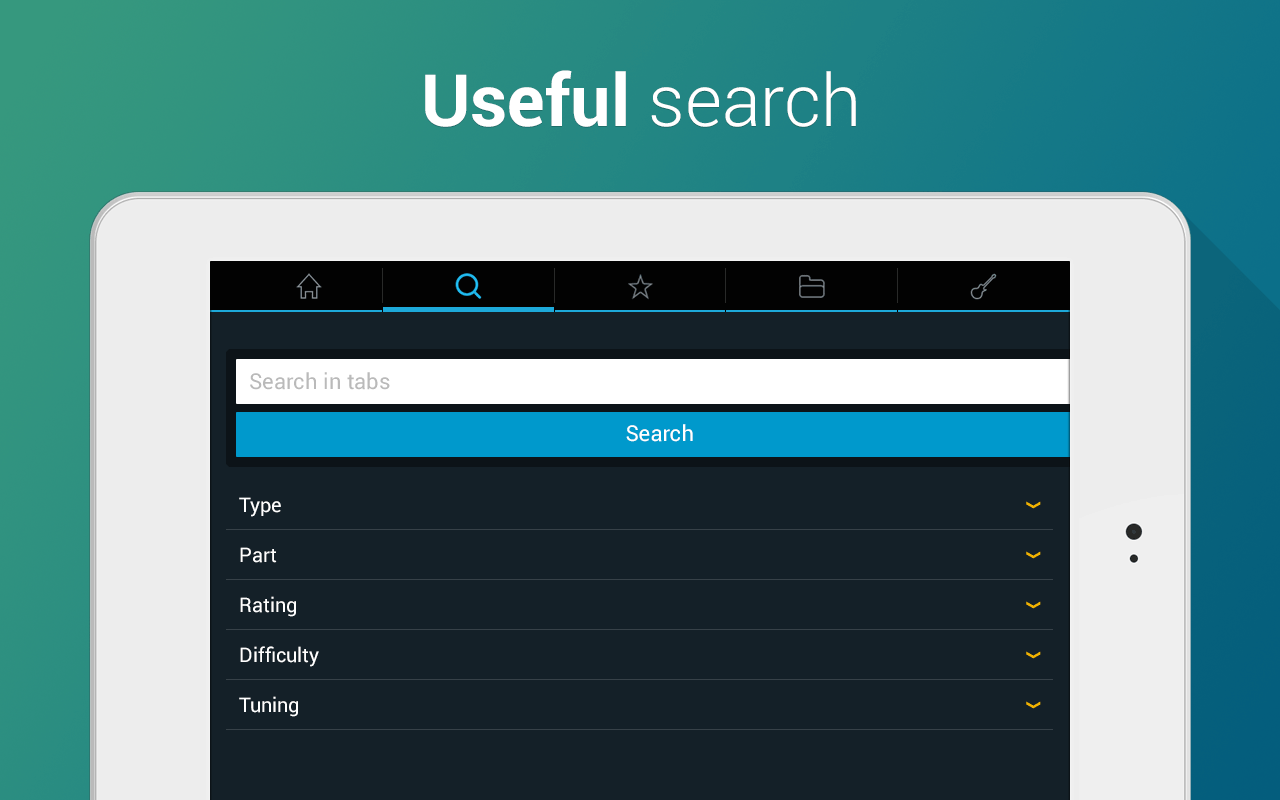Open the guitar icon tab
This screenshot has height=800, width=1280.
point(983,287)
